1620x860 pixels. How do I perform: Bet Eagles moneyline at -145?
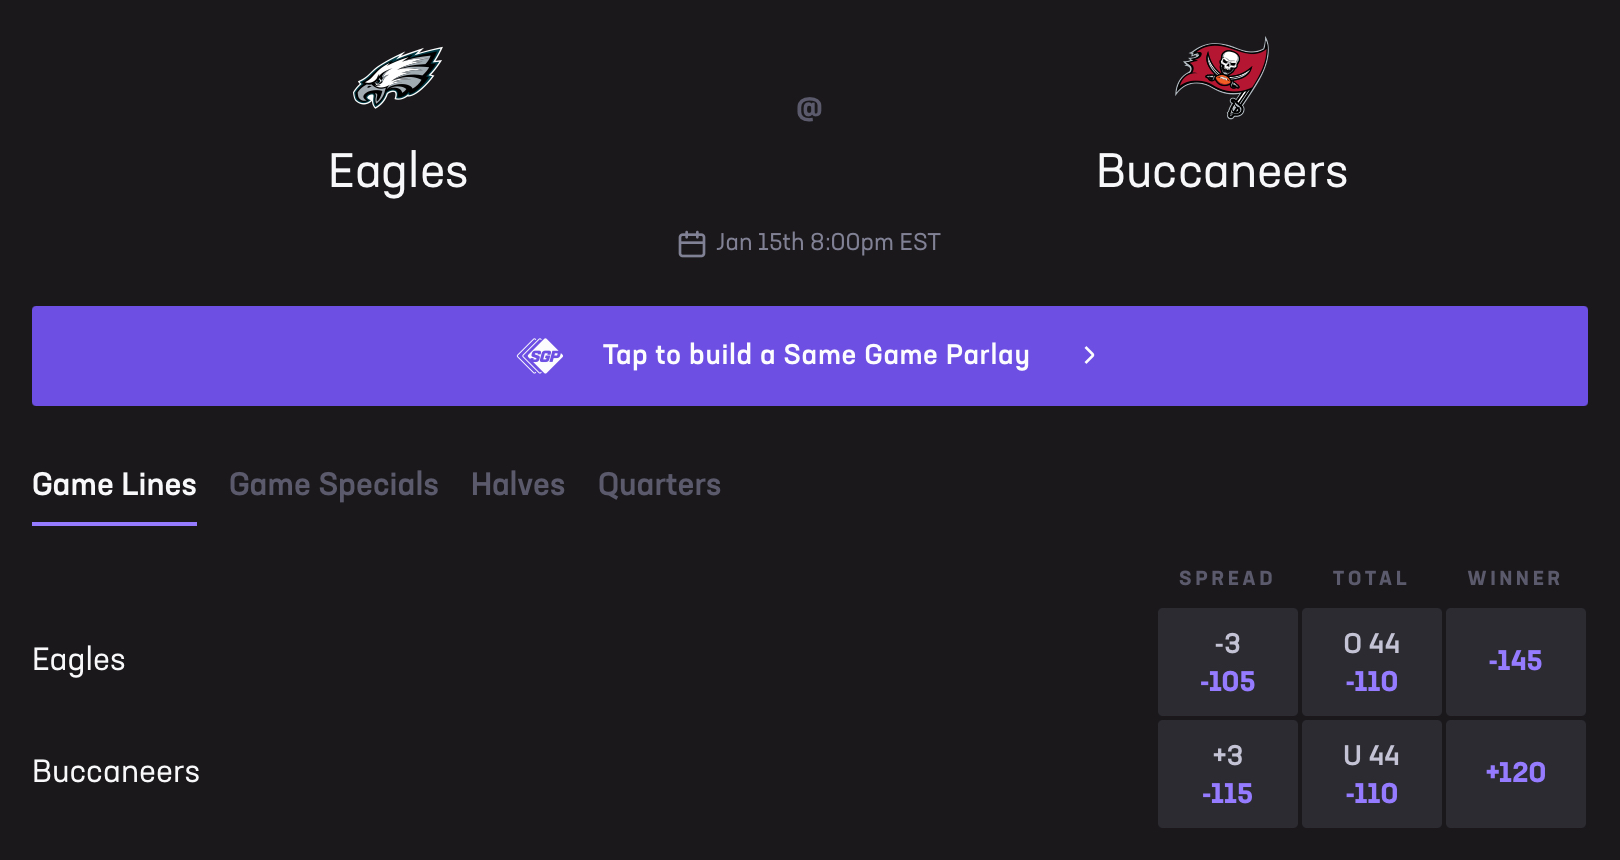(x=1515, y=662)
